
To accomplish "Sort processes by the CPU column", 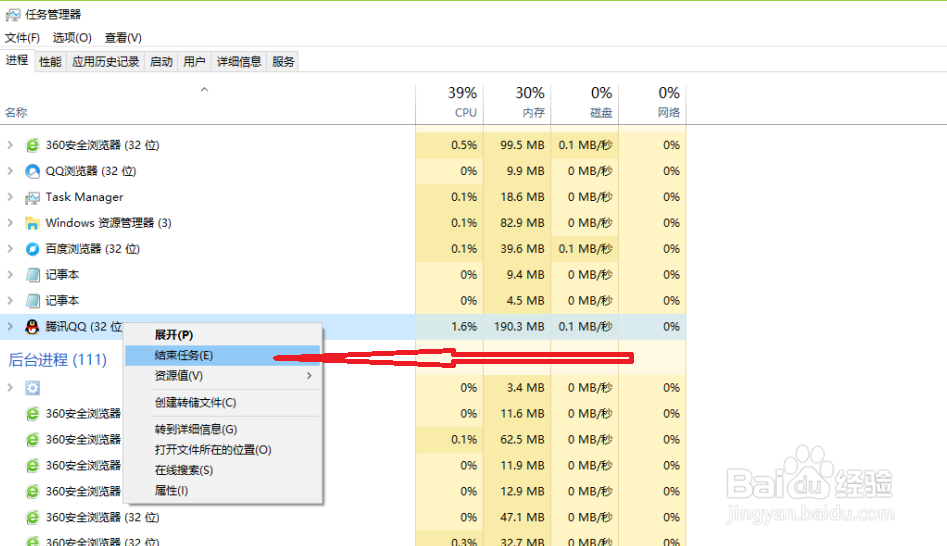I will [x=450, y=104].
